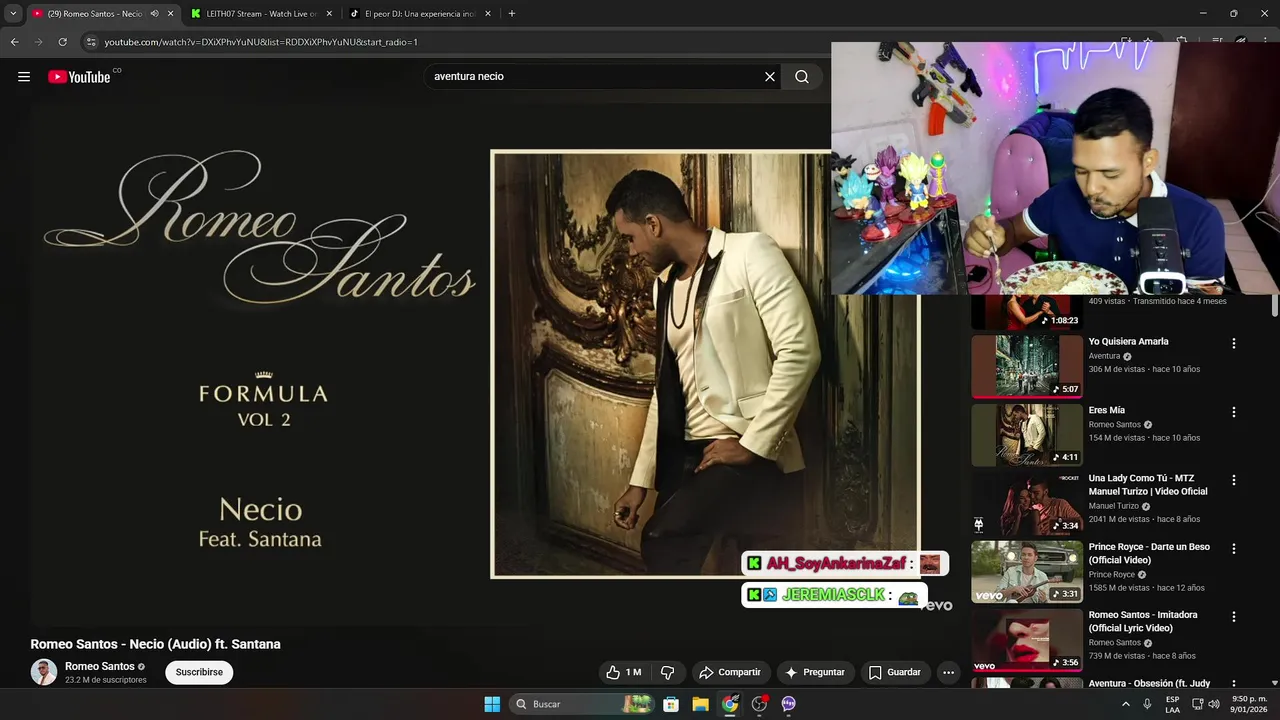Open Microsoft Store from taskbar
Viewport: 1280px width, 720px height.
coord(671,704)
